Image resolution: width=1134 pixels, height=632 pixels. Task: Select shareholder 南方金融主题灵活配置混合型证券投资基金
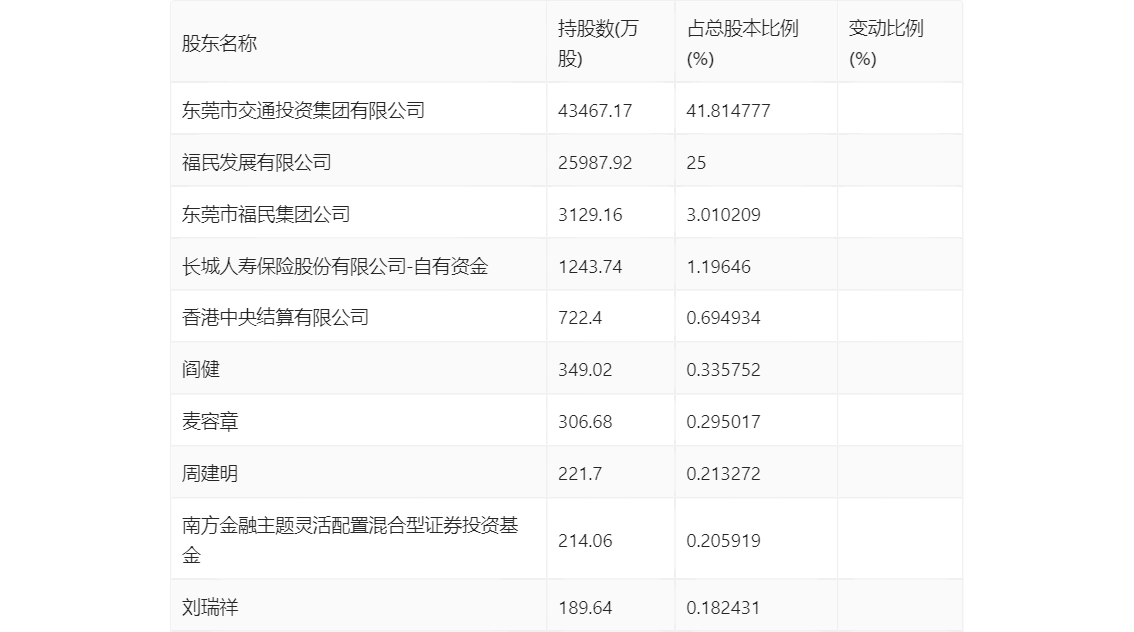tap(350, 540)
